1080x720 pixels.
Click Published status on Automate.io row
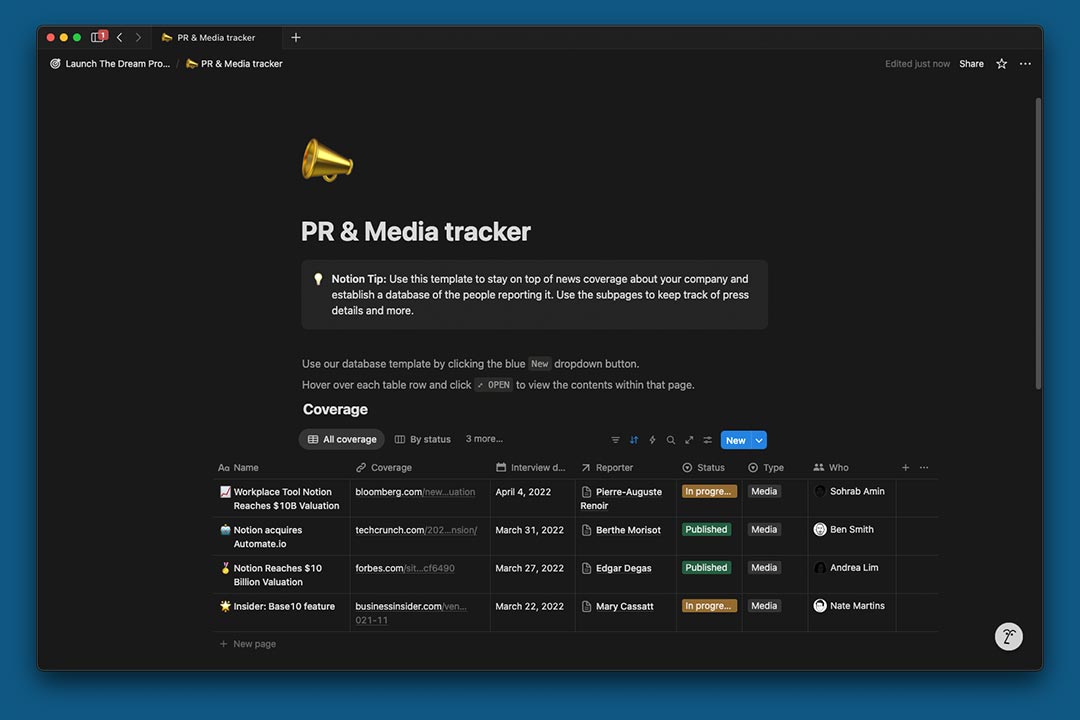(706, 529)
